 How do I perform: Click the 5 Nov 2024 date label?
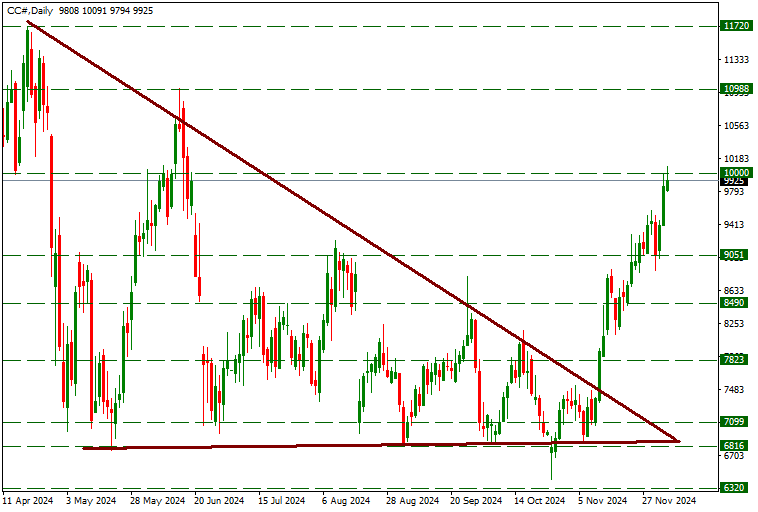[x=603, y=500]
